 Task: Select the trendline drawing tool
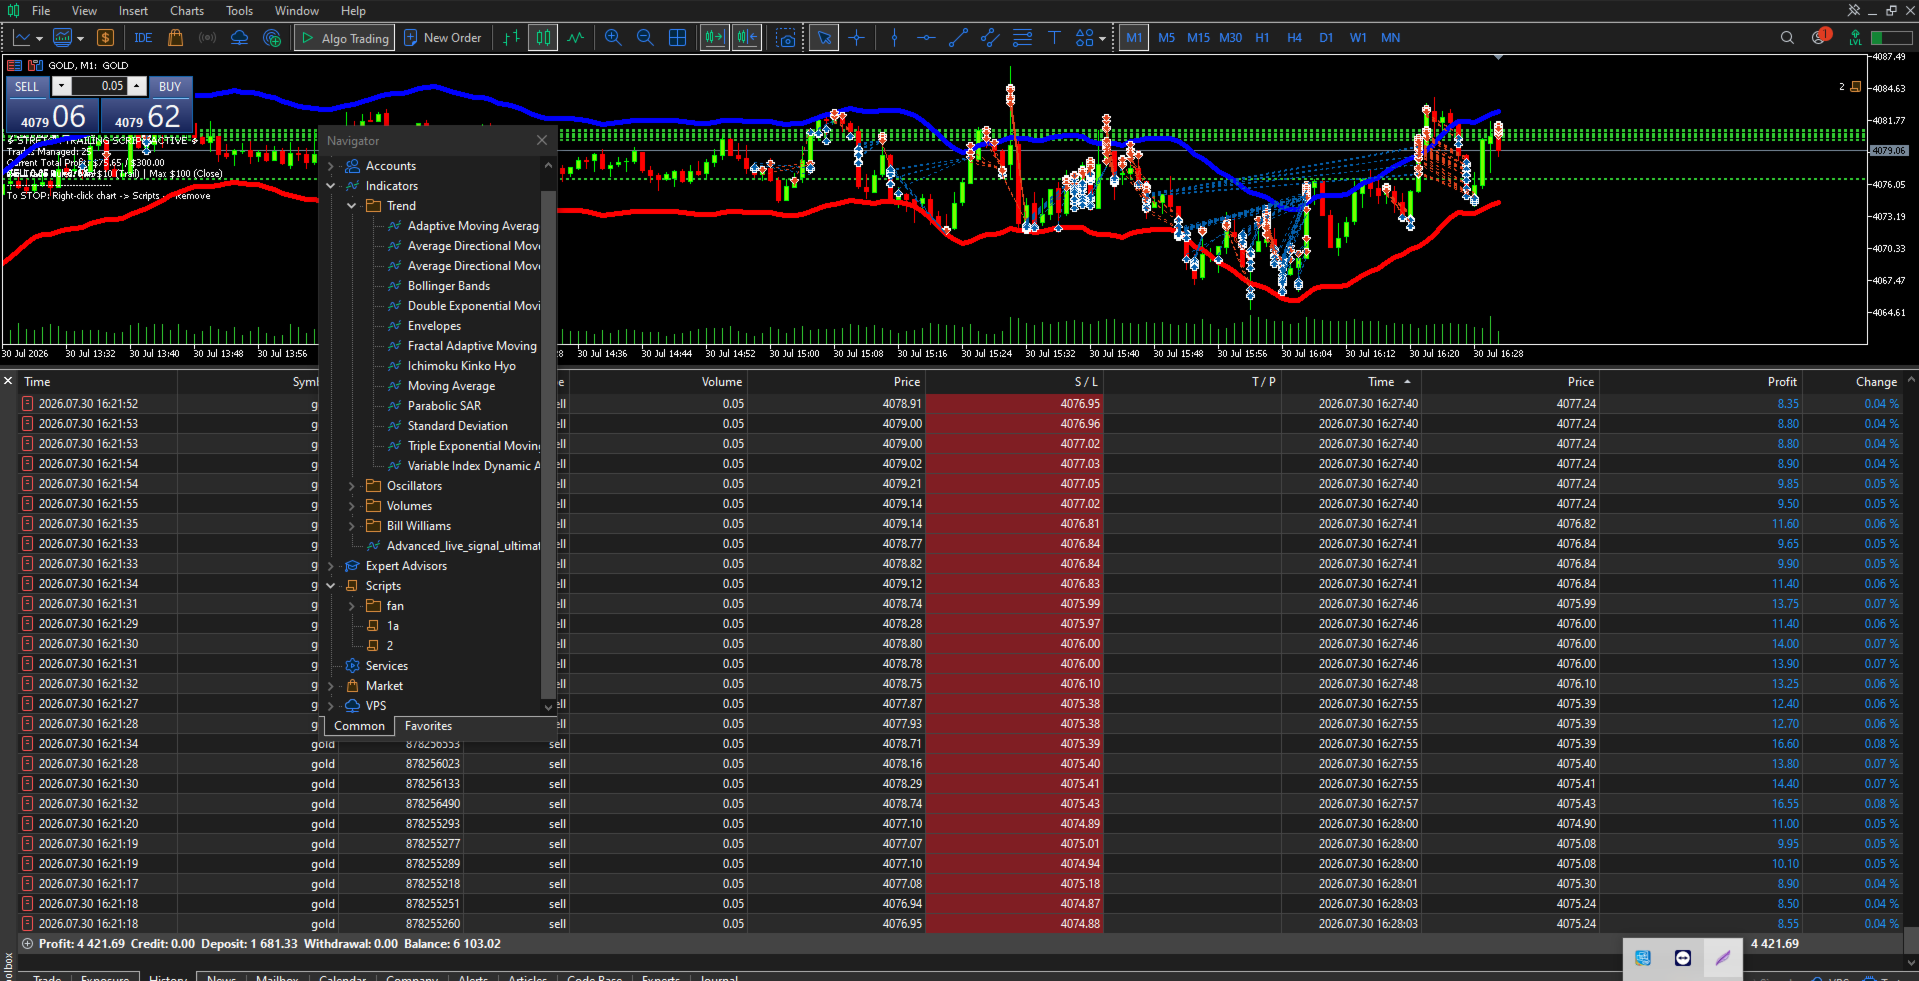coord(958,38)
